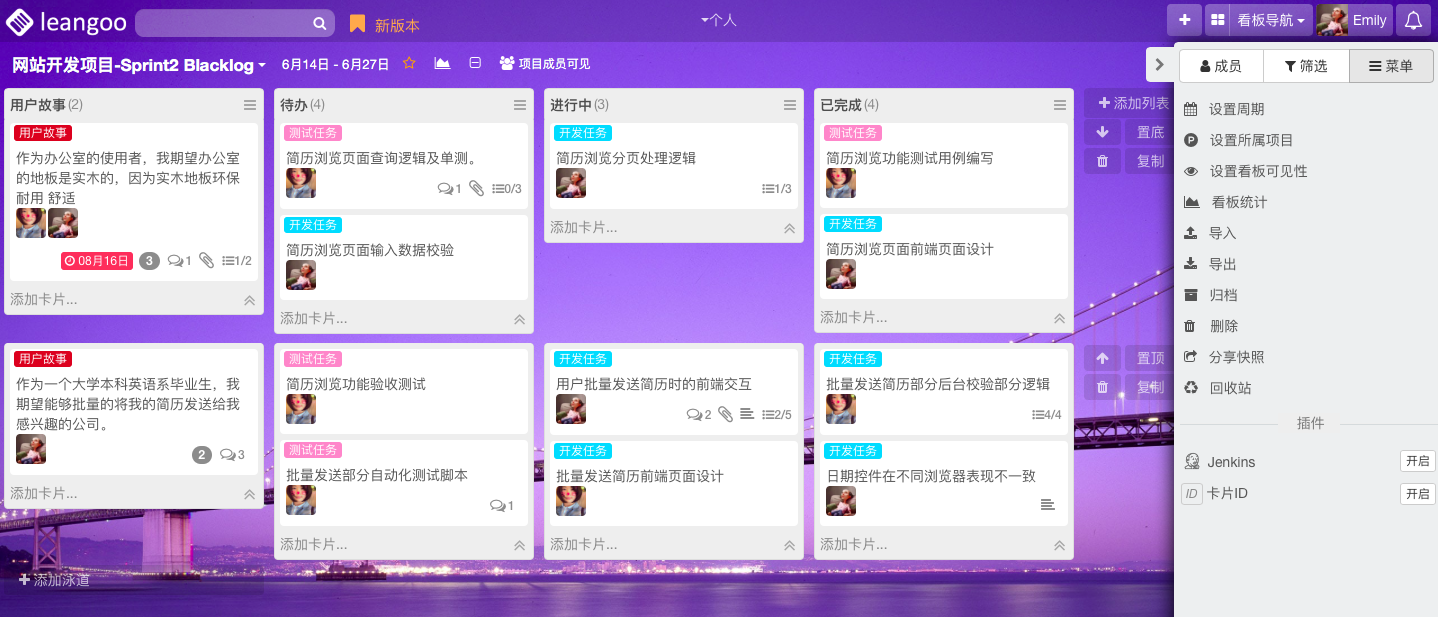Click checklist 2/5 on 用户批量发送简历时的前端交互 card
1438x617 pixels.
(x=776, y=415)
